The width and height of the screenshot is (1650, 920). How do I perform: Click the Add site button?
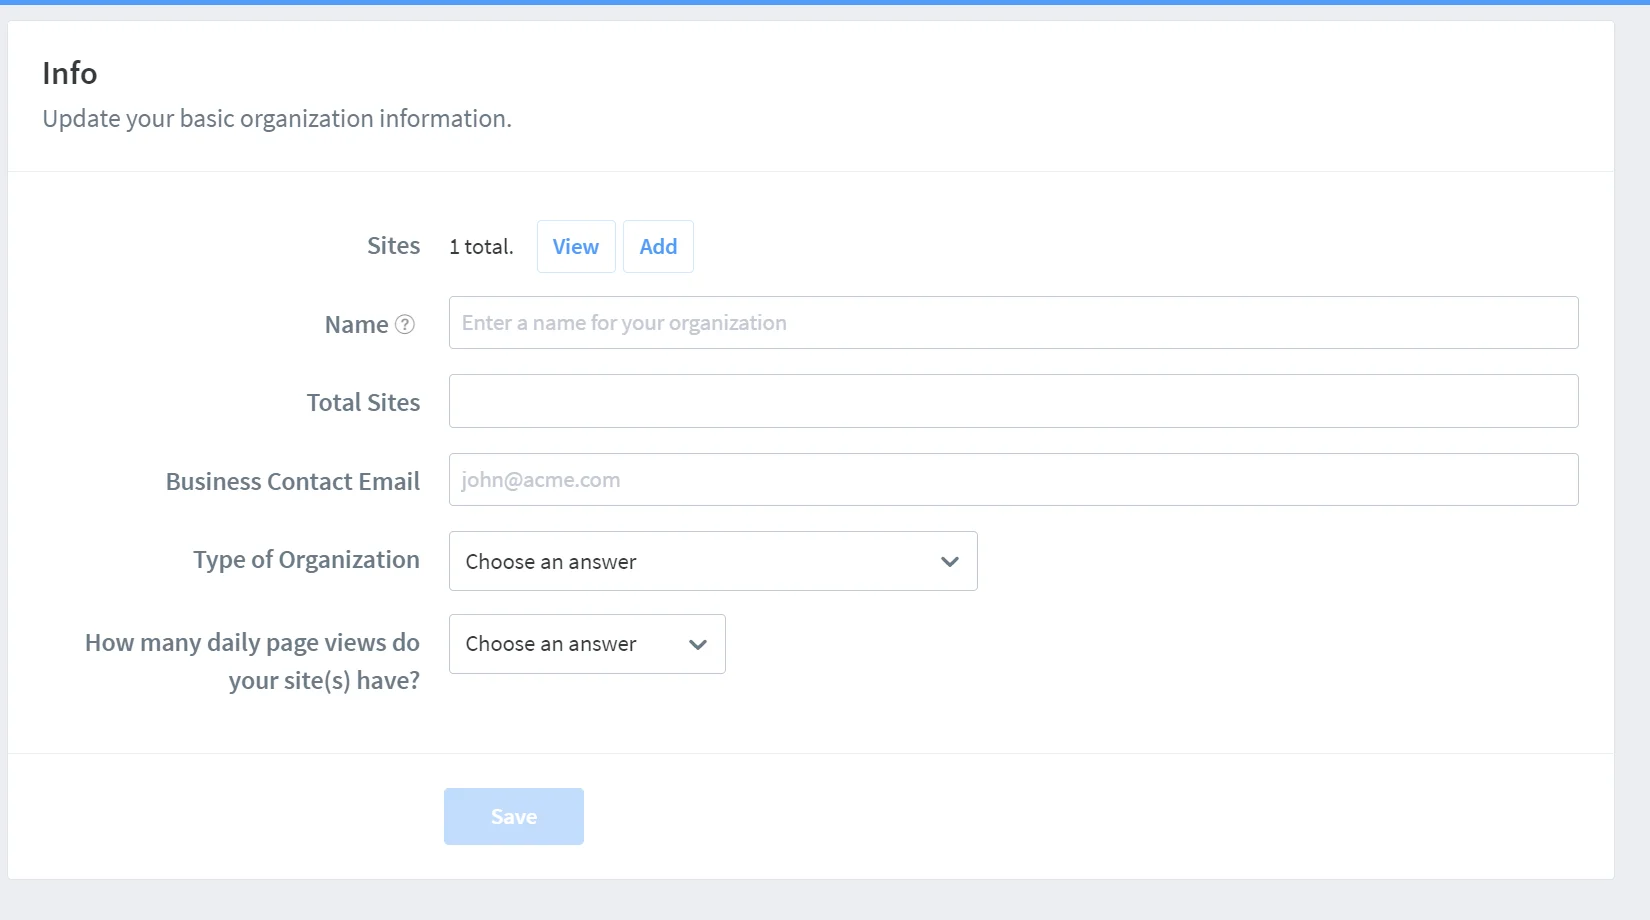tap(658, 247)
